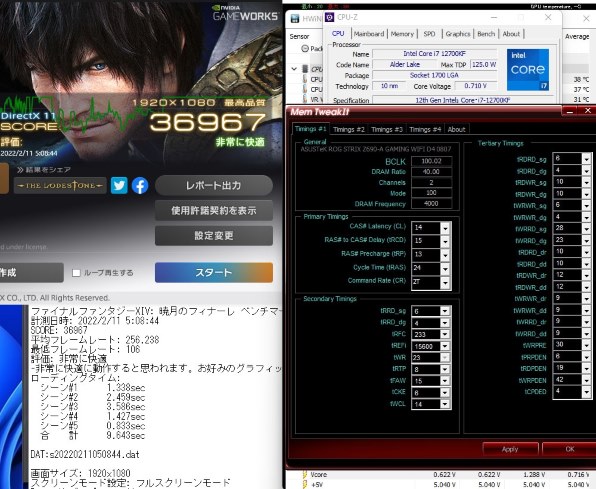The width and height of the screenshot is (596, 489).
Task: Open tRFC dropdown
Action: pyautogui.click(x=444, y=334)
